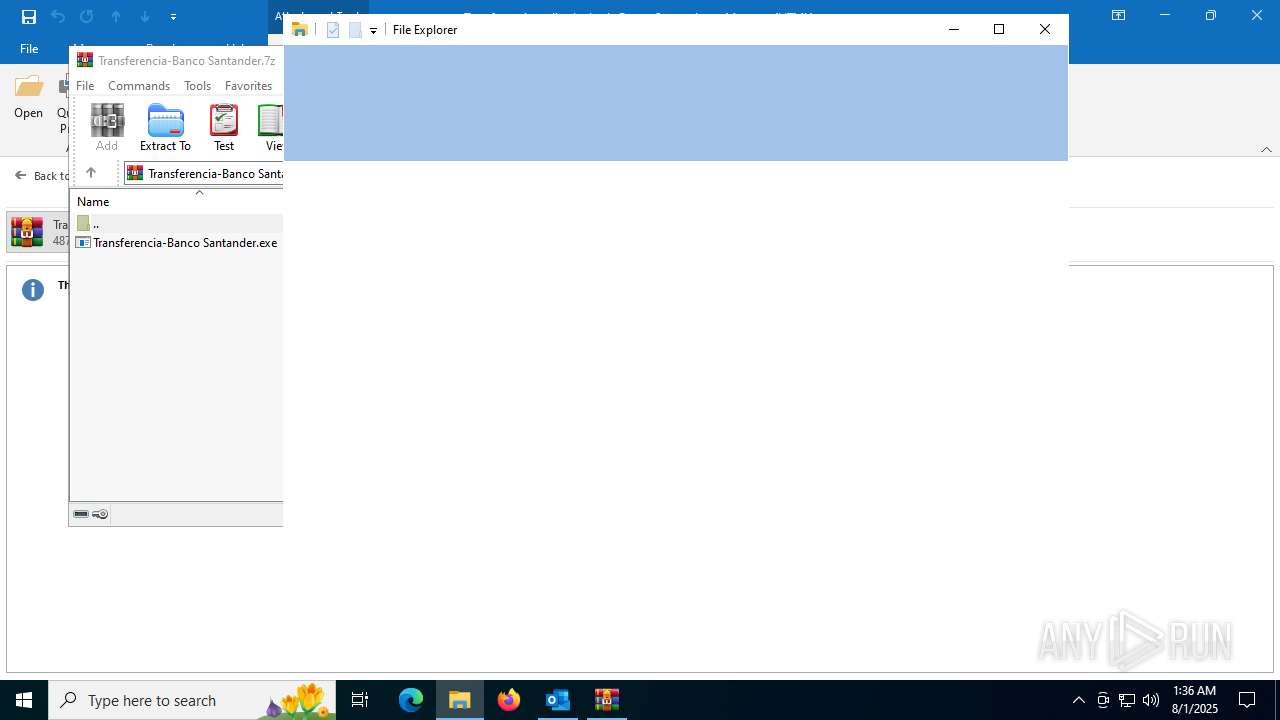The width and height of the screenshot is (1280, 720).
Task: Click the WinRAR archive path address field
Action: [x=203, y=173]
